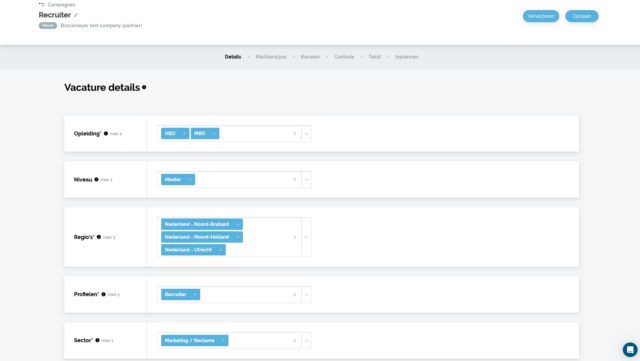Go back to Campagnes via arrow icon
The height and width of the screenshot is (361, 640).
click(x=42, y=4)
